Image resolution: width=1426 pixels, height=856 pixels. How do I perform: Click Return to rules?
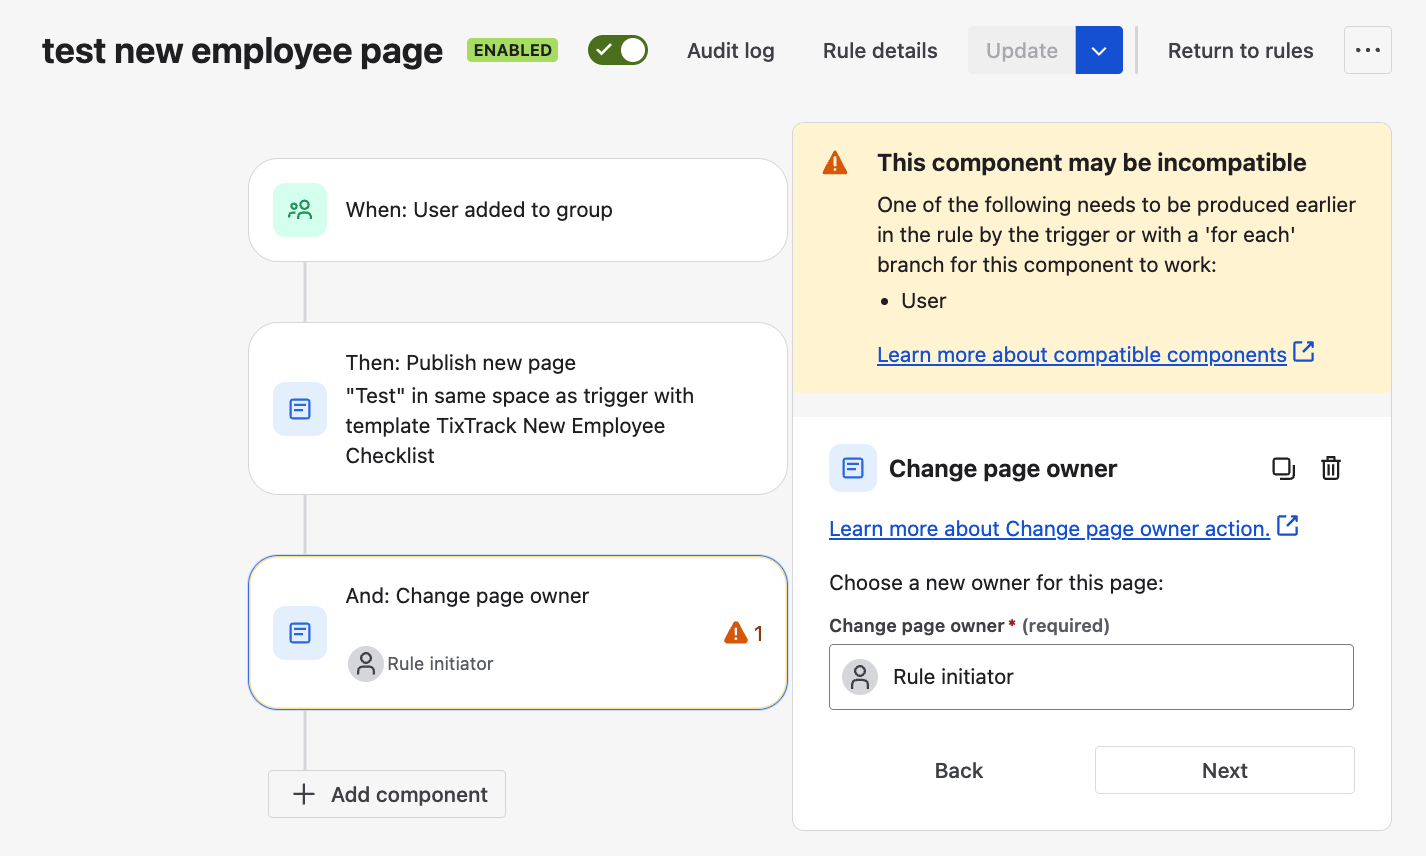1241,51
